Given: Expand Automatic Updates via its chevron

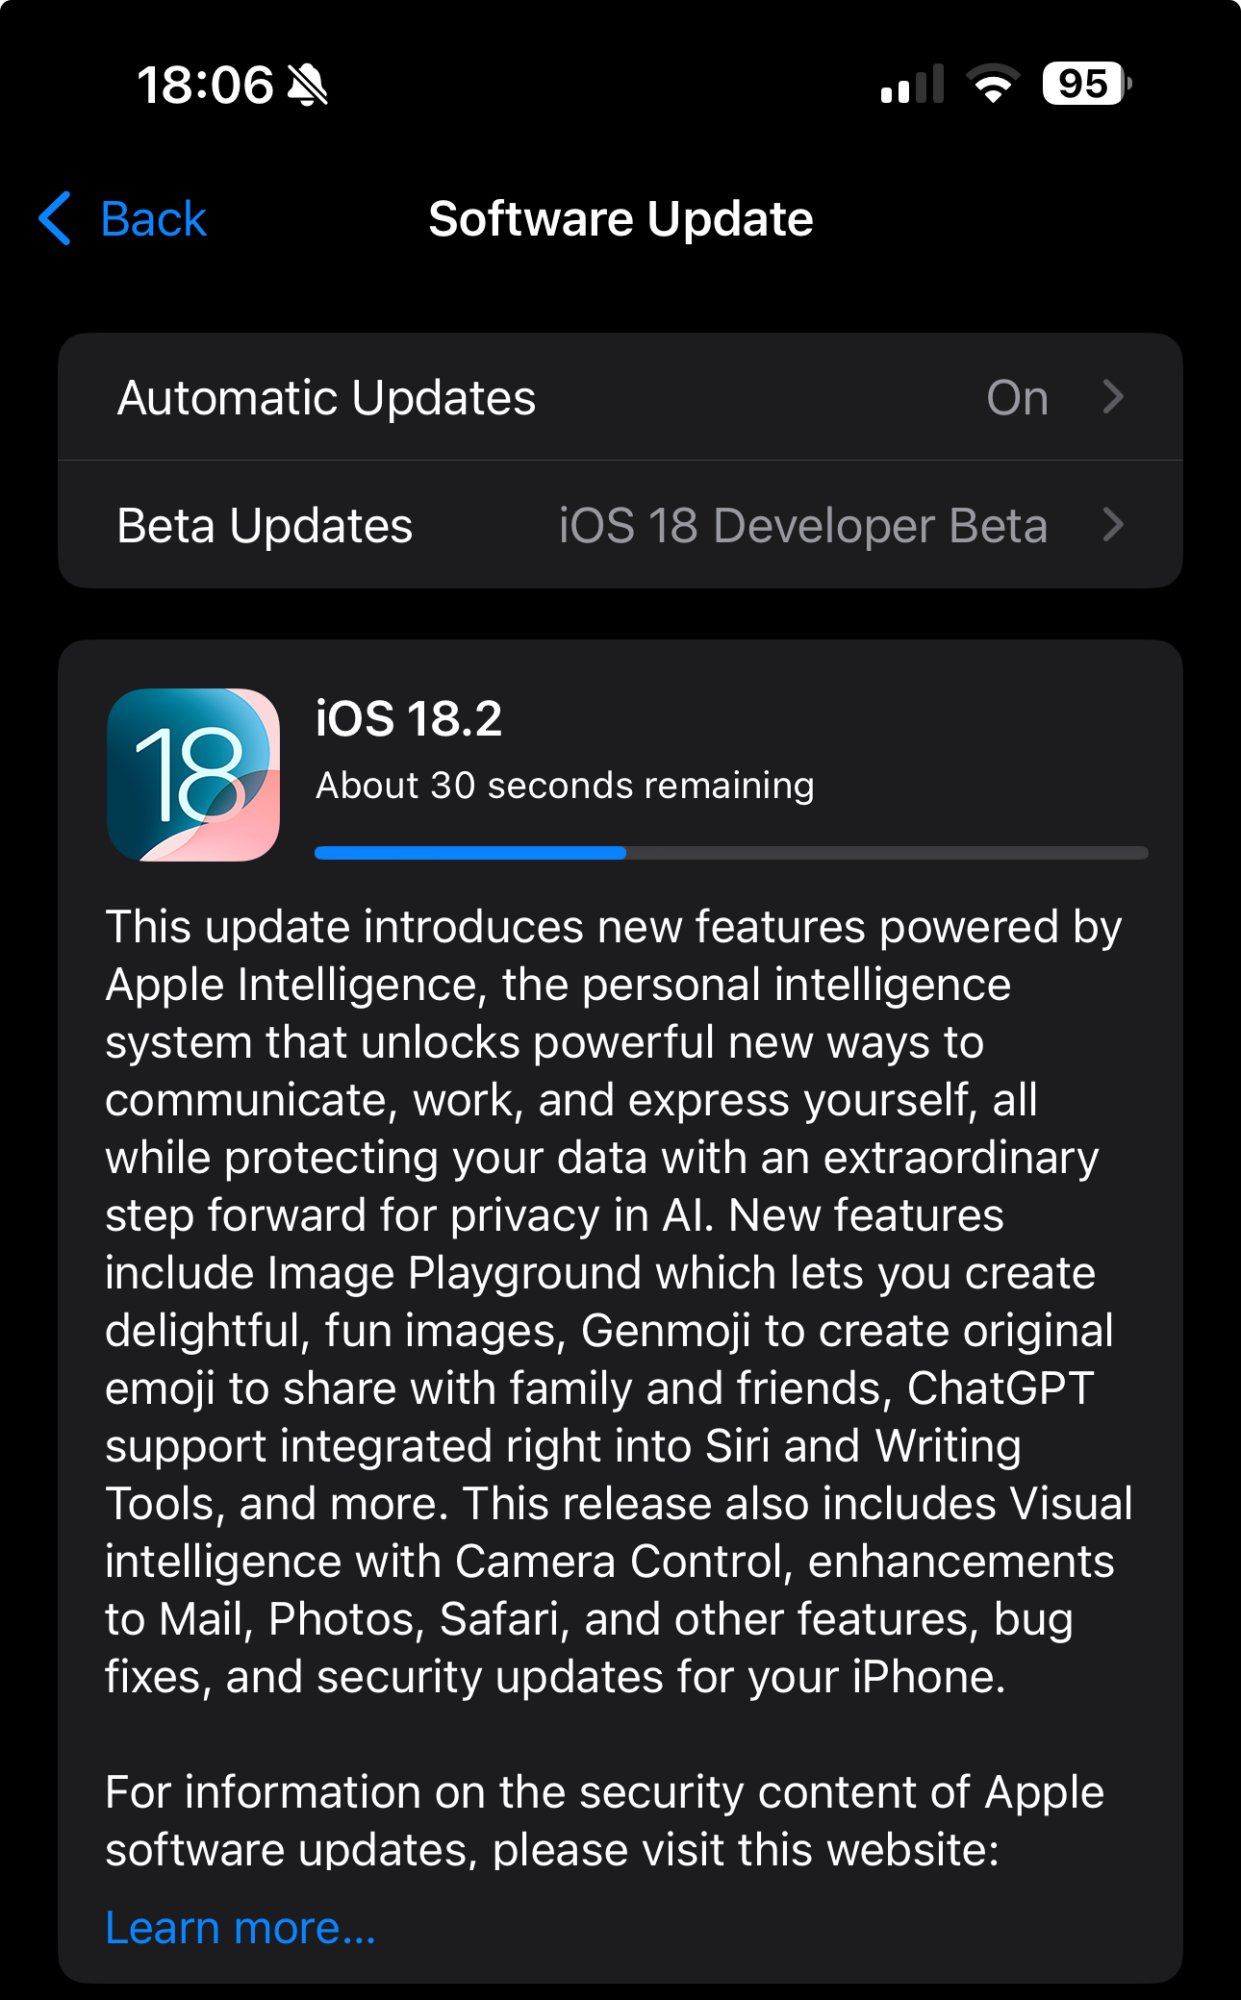Looking at the screenshot, I should tap(1113, 397).
